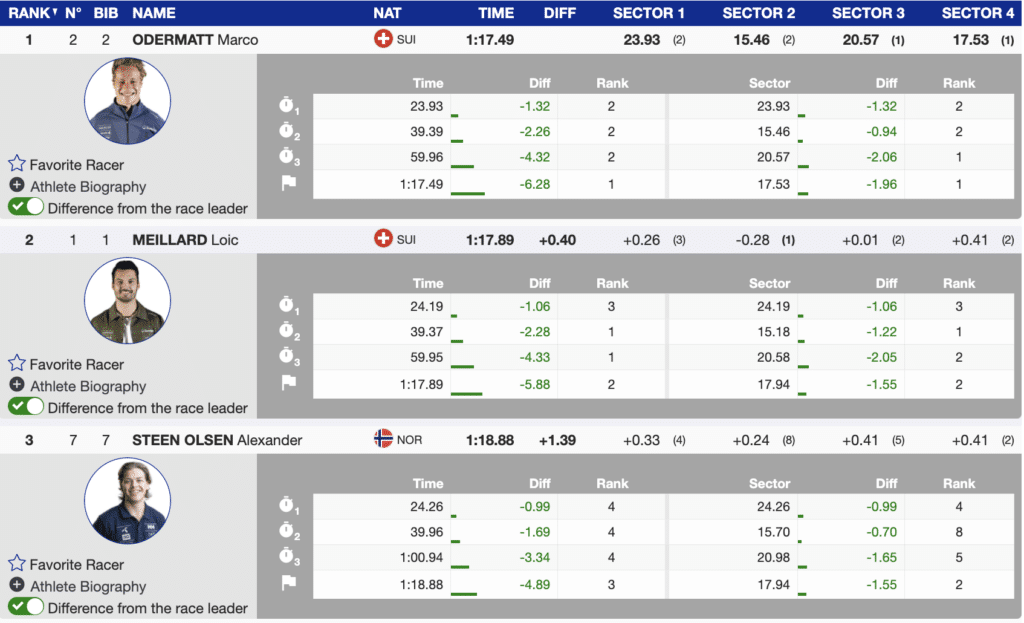This screenshot has width=1024, height=623.
Task: Switch off Steen Olsen's race leader difference
Action: point(26,608)
